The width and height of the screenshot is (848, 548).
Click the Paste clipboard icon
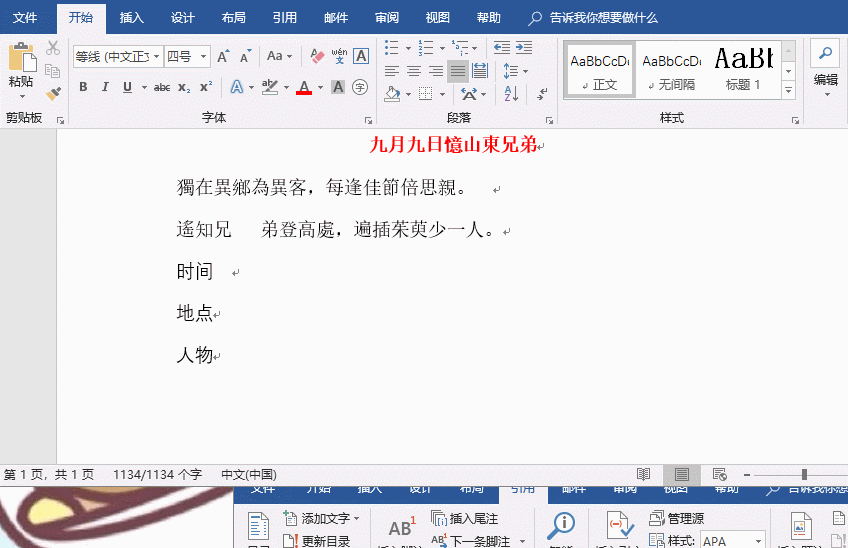pos(22,57)
